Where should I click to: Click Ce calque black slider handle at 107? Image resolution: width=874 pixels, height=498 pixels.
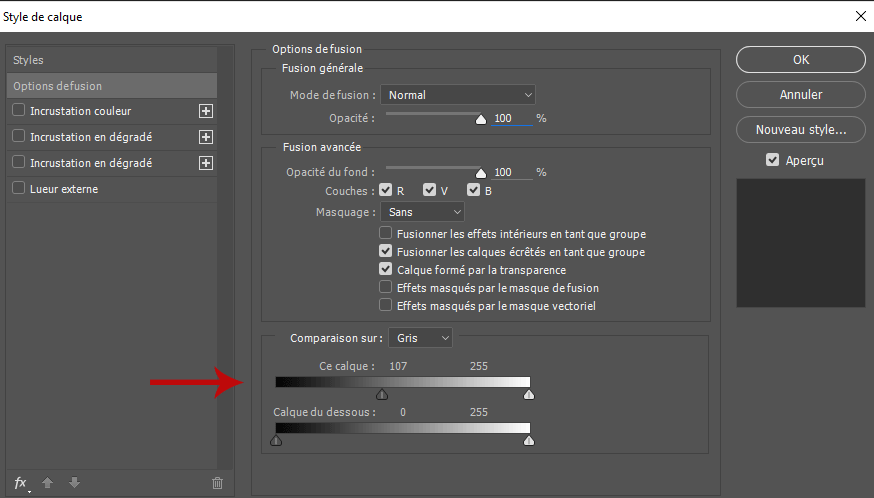click(x=382, y=394)
